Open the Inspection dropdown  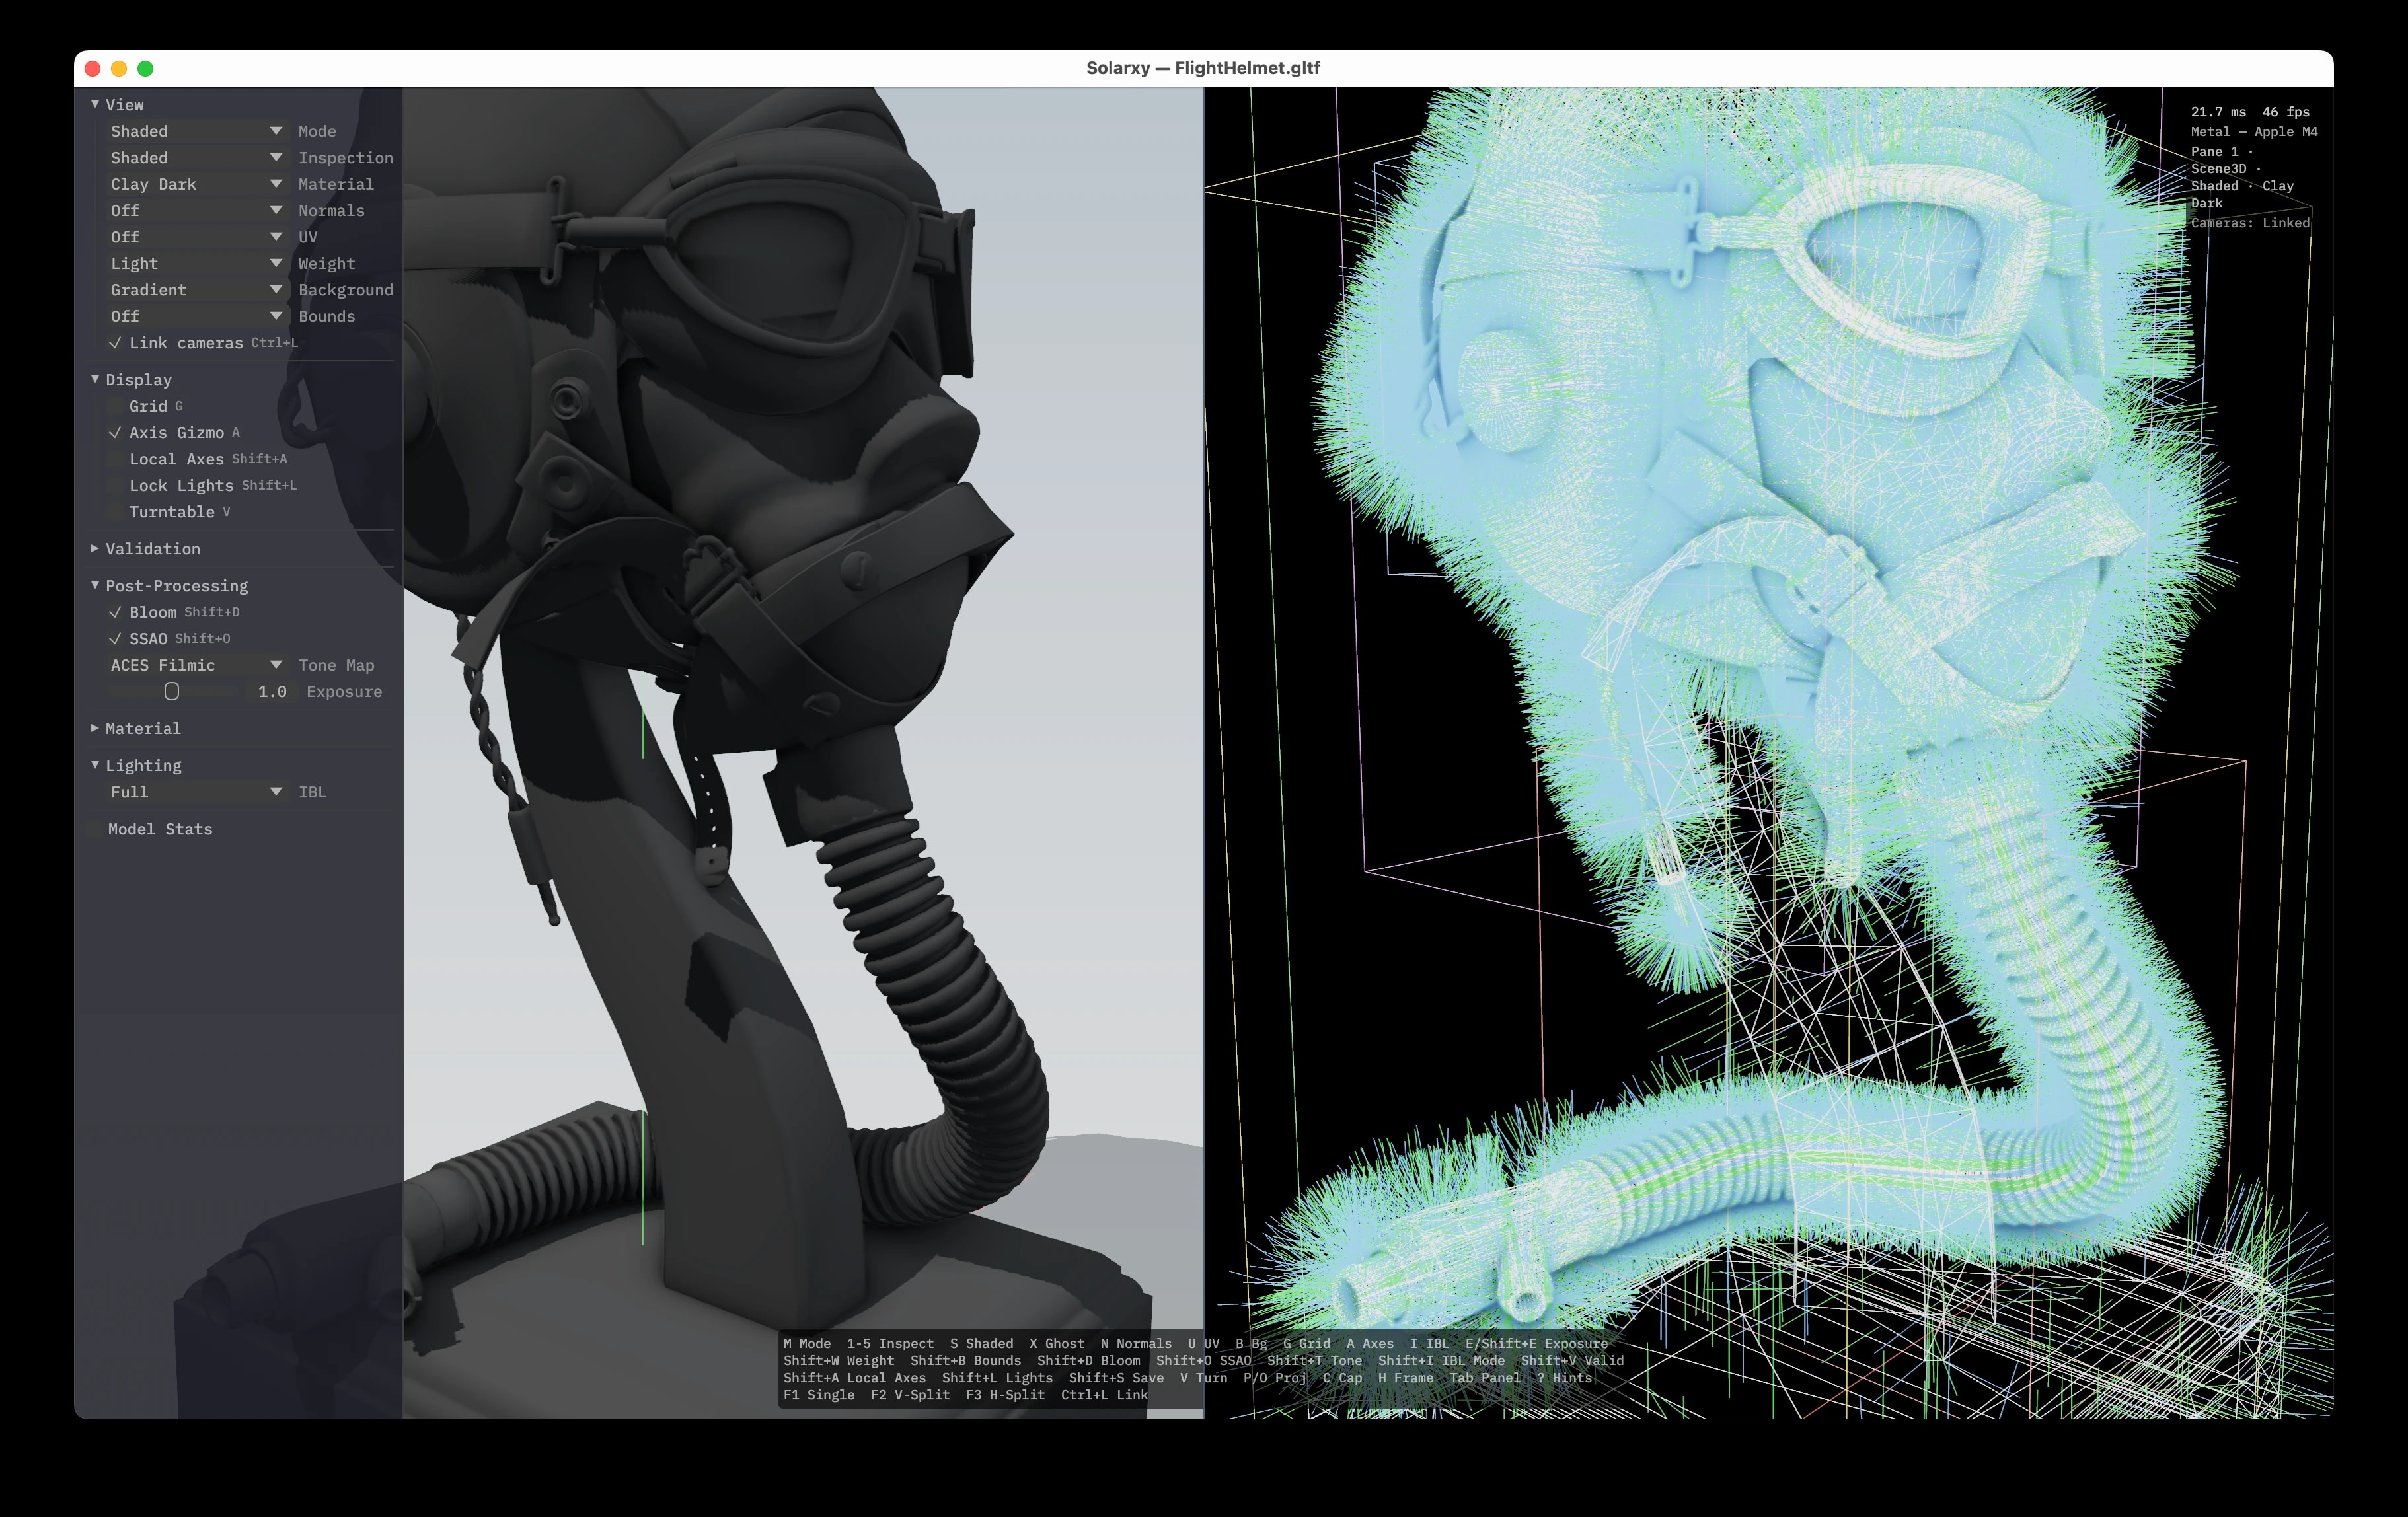(x=197, y=158)
